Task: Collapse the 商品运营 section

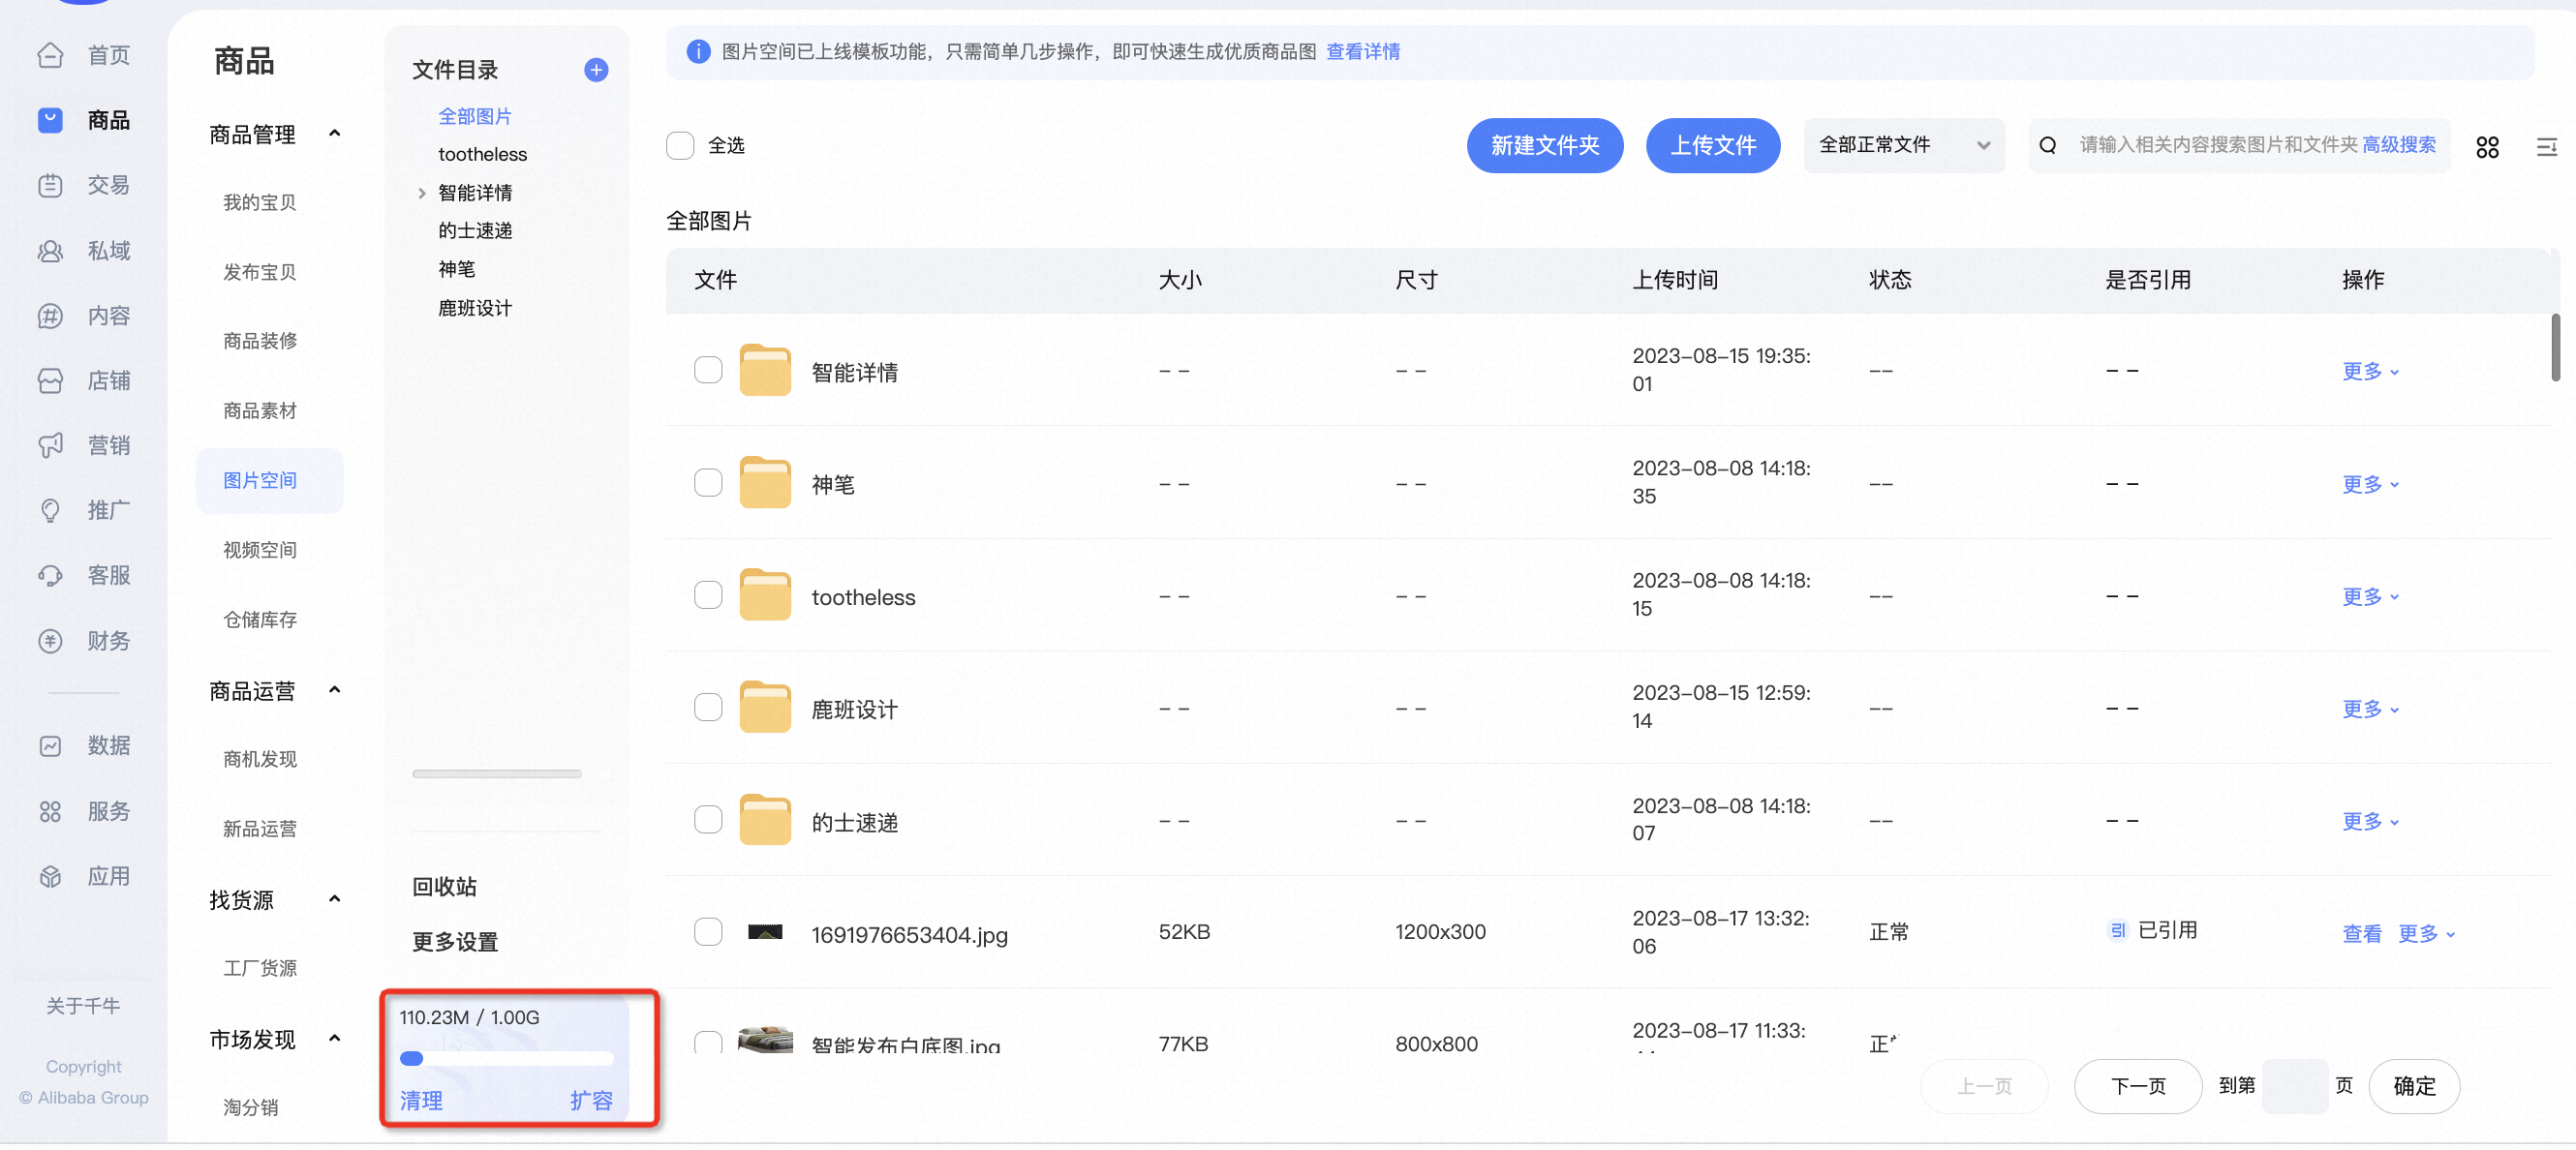Action: click(x=335, y=689)
